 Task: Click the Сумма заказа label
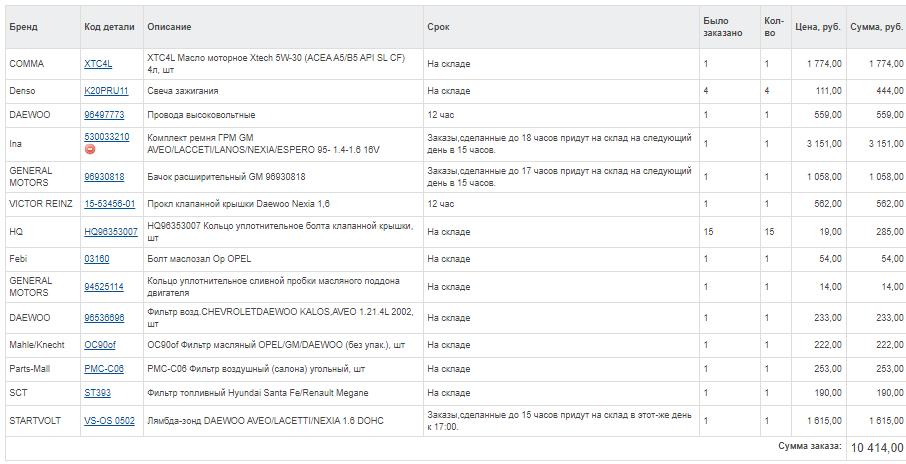pyautogui.click(x=810, y=446)
